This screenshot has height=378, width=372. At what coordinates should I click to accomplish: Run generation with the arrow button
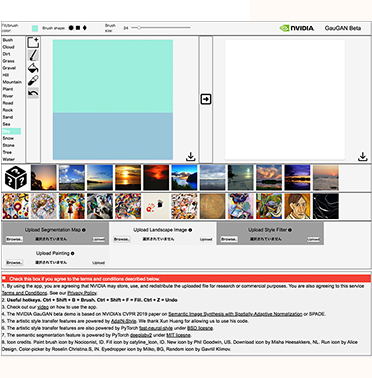click(x=206, y=99)
